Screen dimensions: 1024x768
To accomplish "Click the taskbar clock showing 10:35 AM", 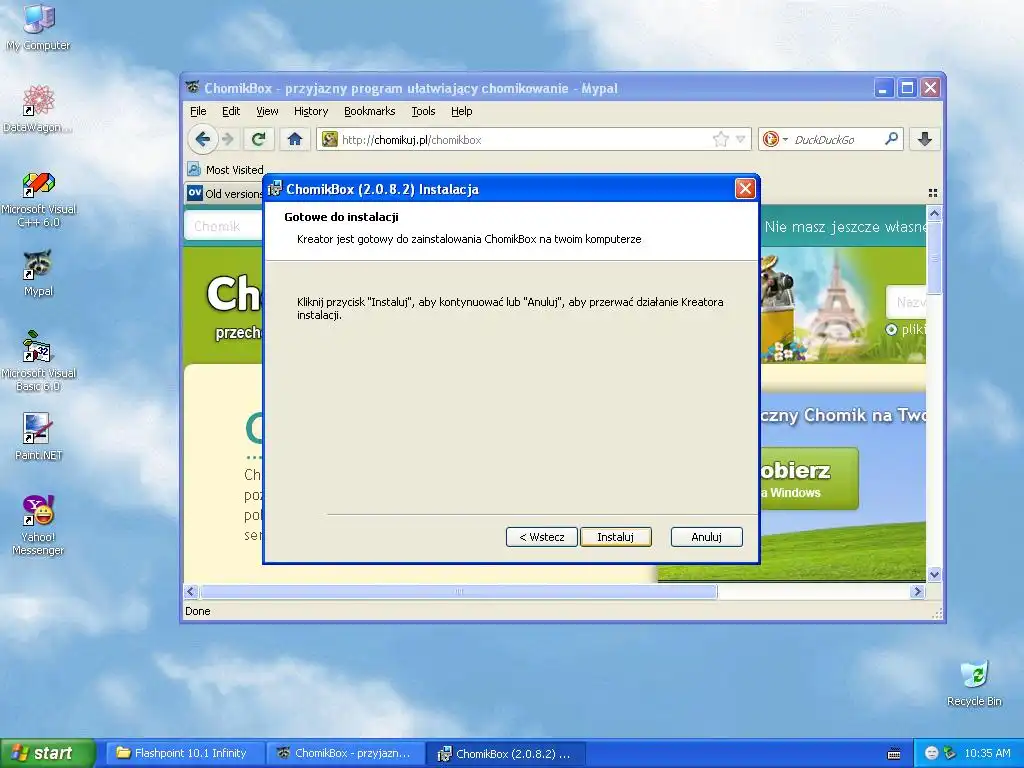I will (987, 753).
